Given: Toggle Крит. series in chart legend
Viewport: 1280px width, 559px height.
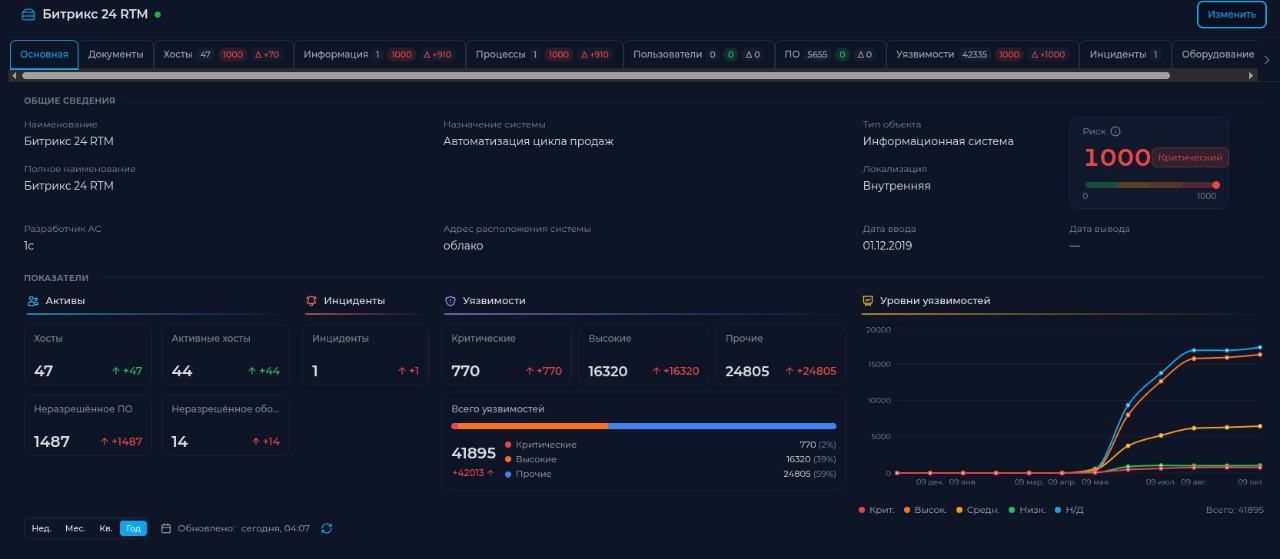Looking at the screenshot, I should pyautogui.click(x=876, y=510).
